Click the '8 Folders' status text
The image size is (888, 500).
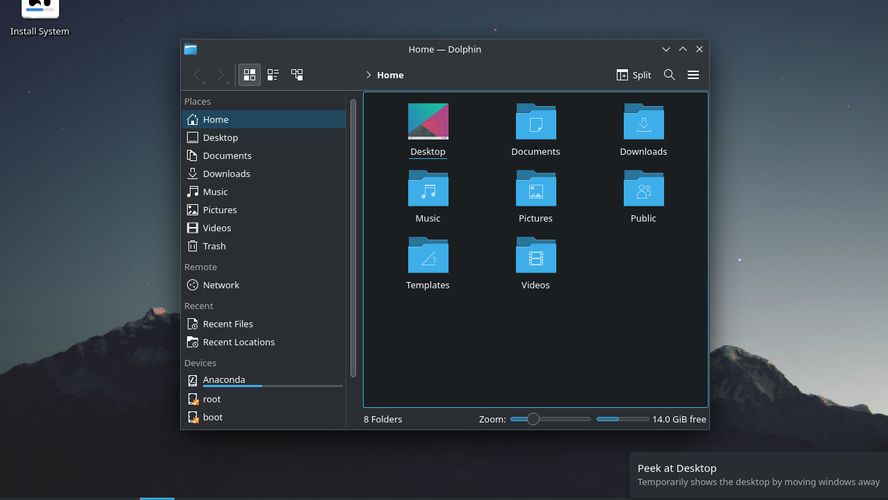click(383, 420)
